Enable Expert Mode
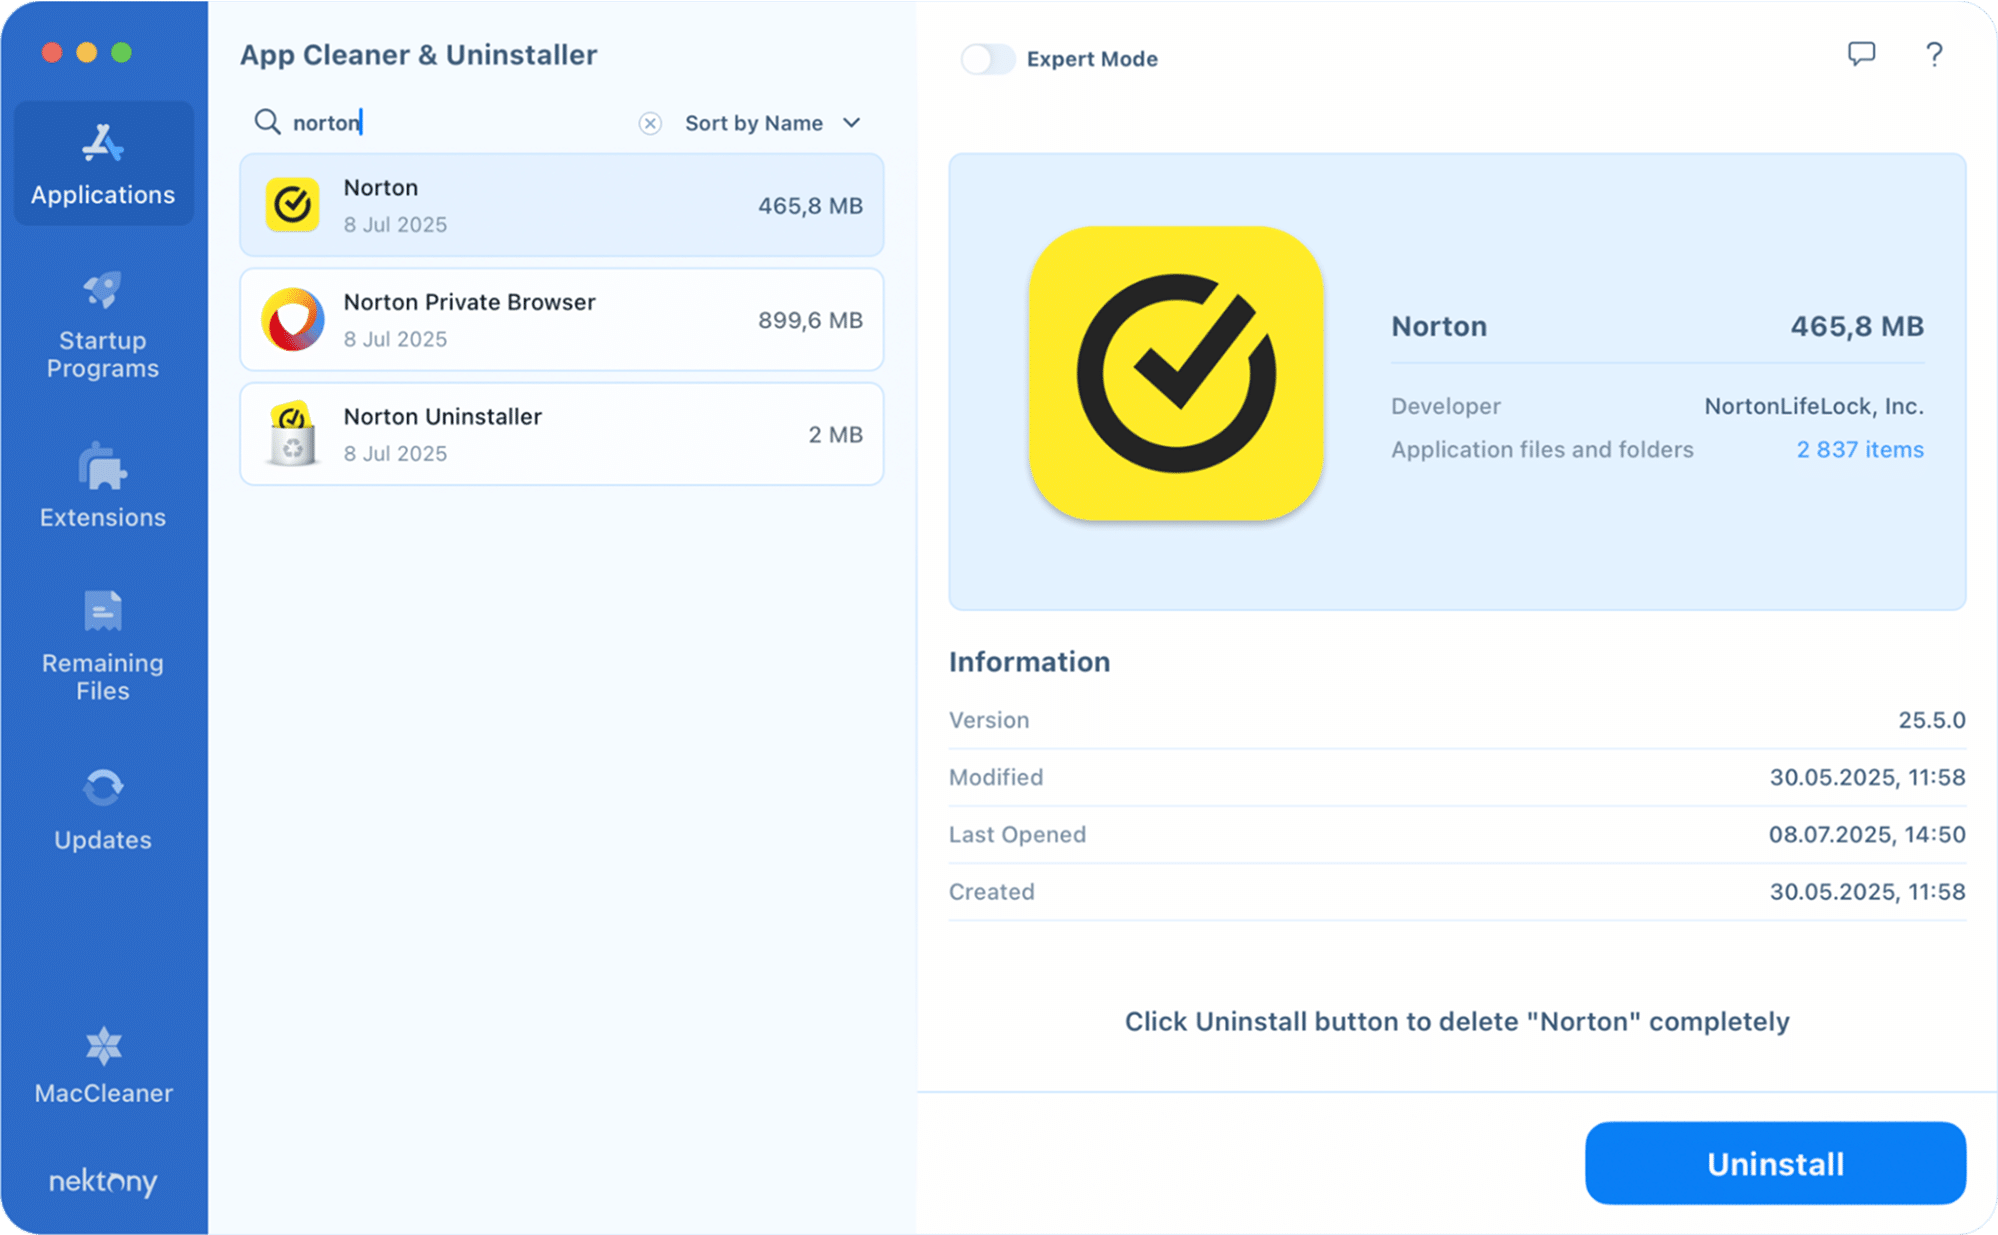 point(988,59)
